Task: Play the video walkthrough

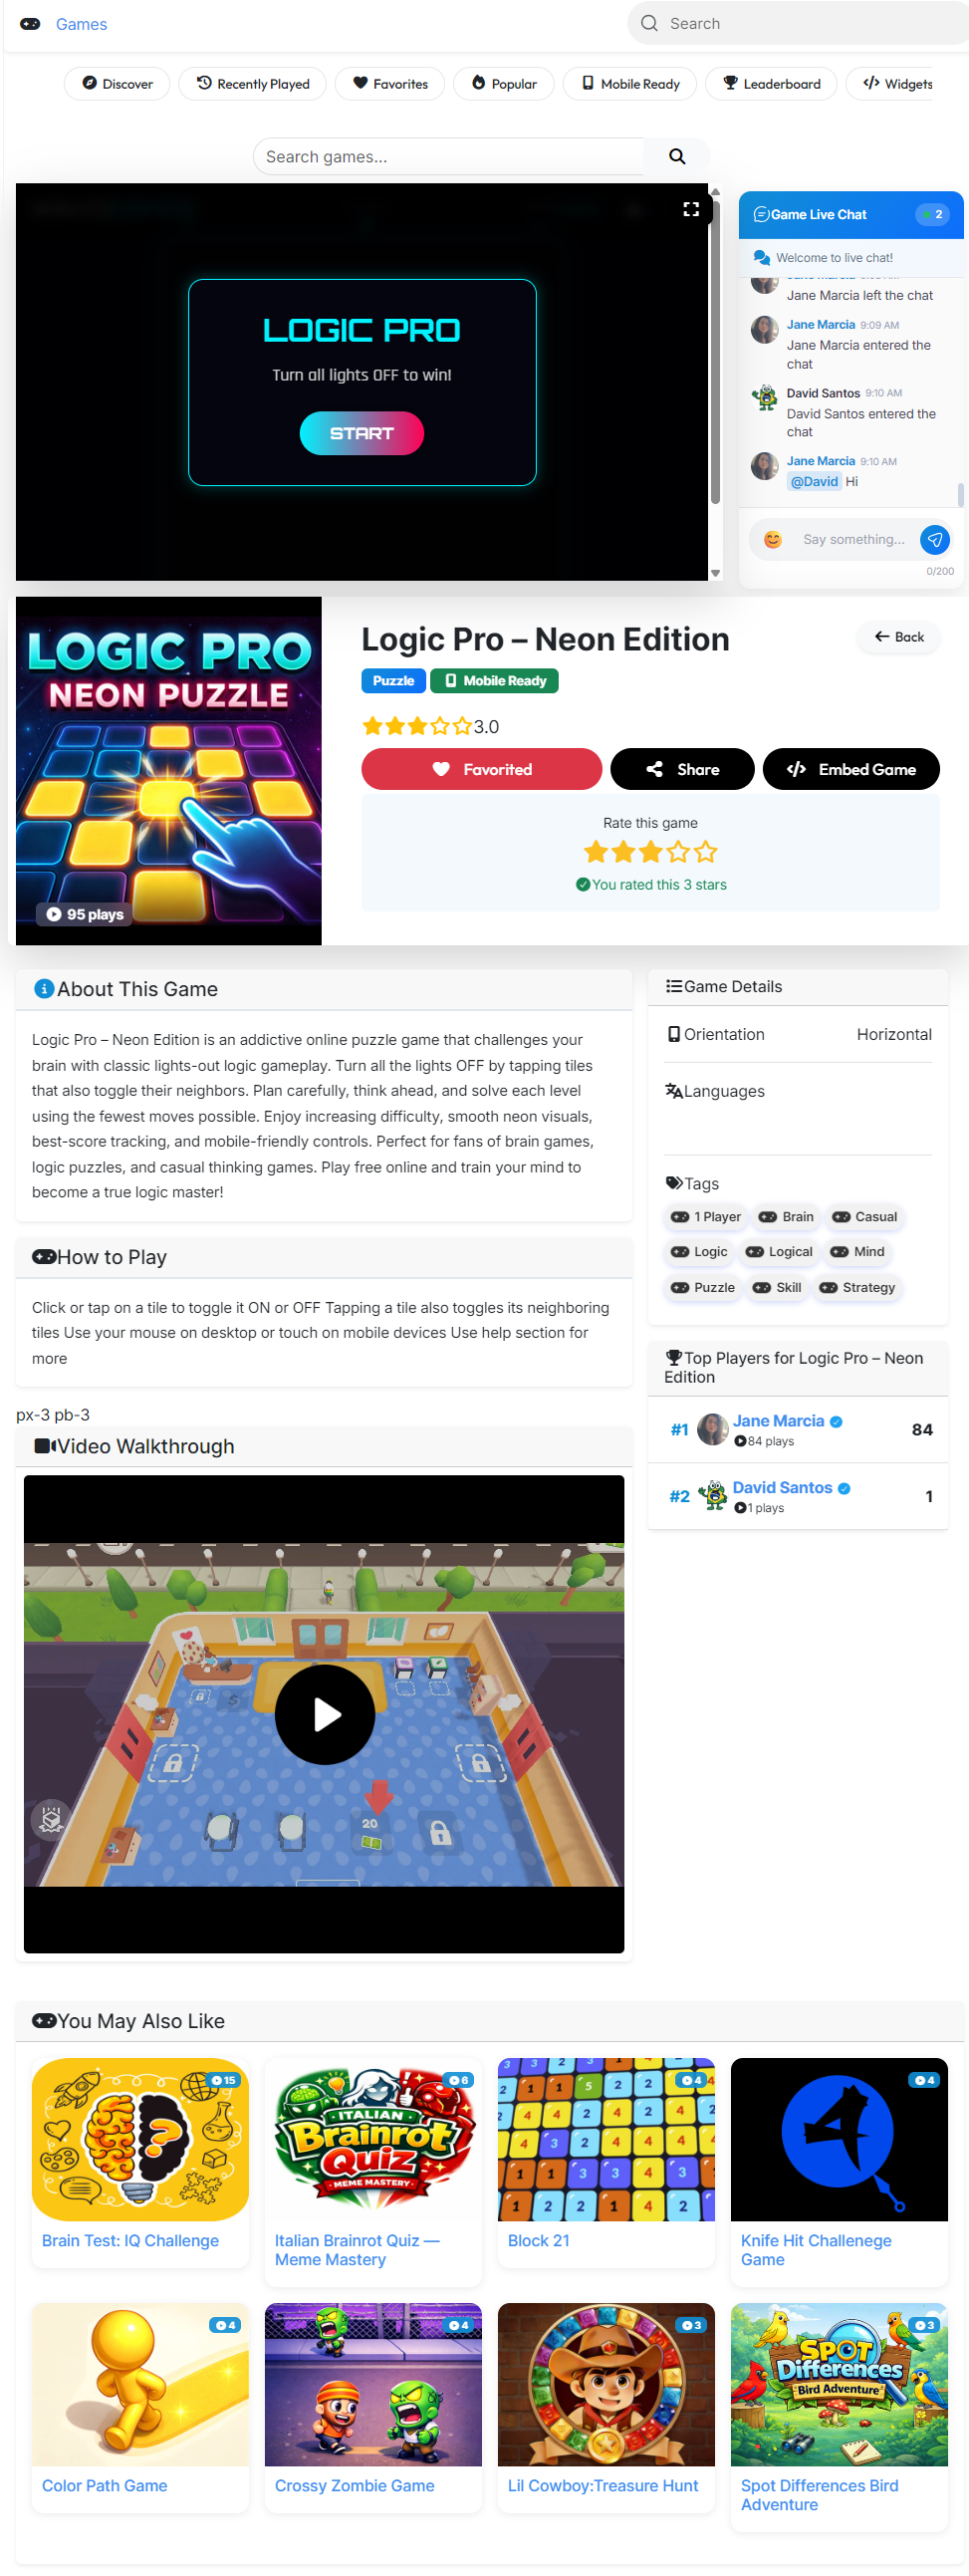Action: [x=325, y=1714]
